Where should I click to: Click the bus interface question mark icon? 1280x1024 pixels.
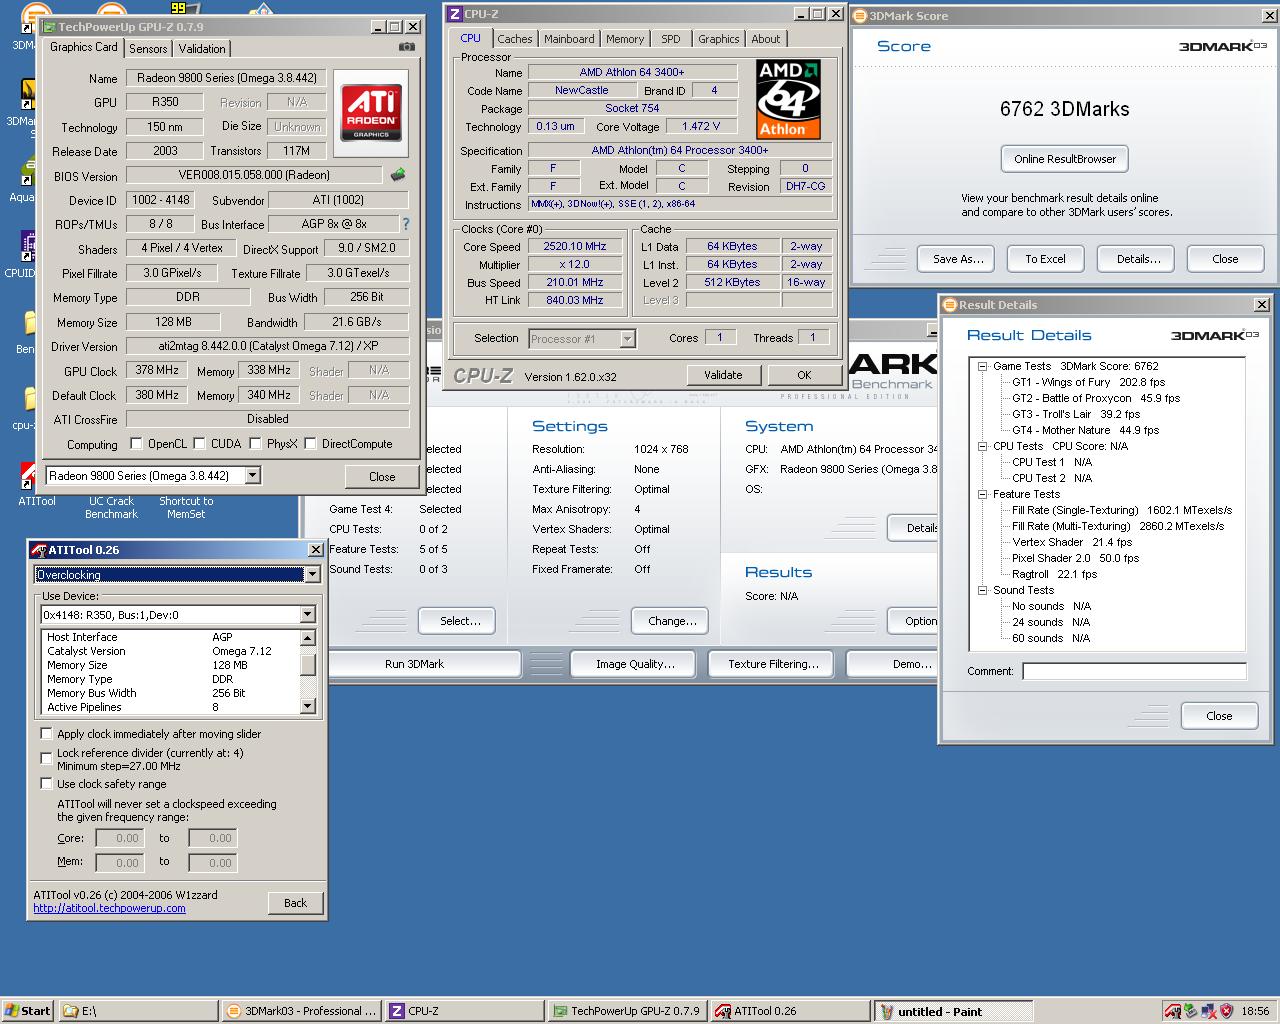pos(405,224)
